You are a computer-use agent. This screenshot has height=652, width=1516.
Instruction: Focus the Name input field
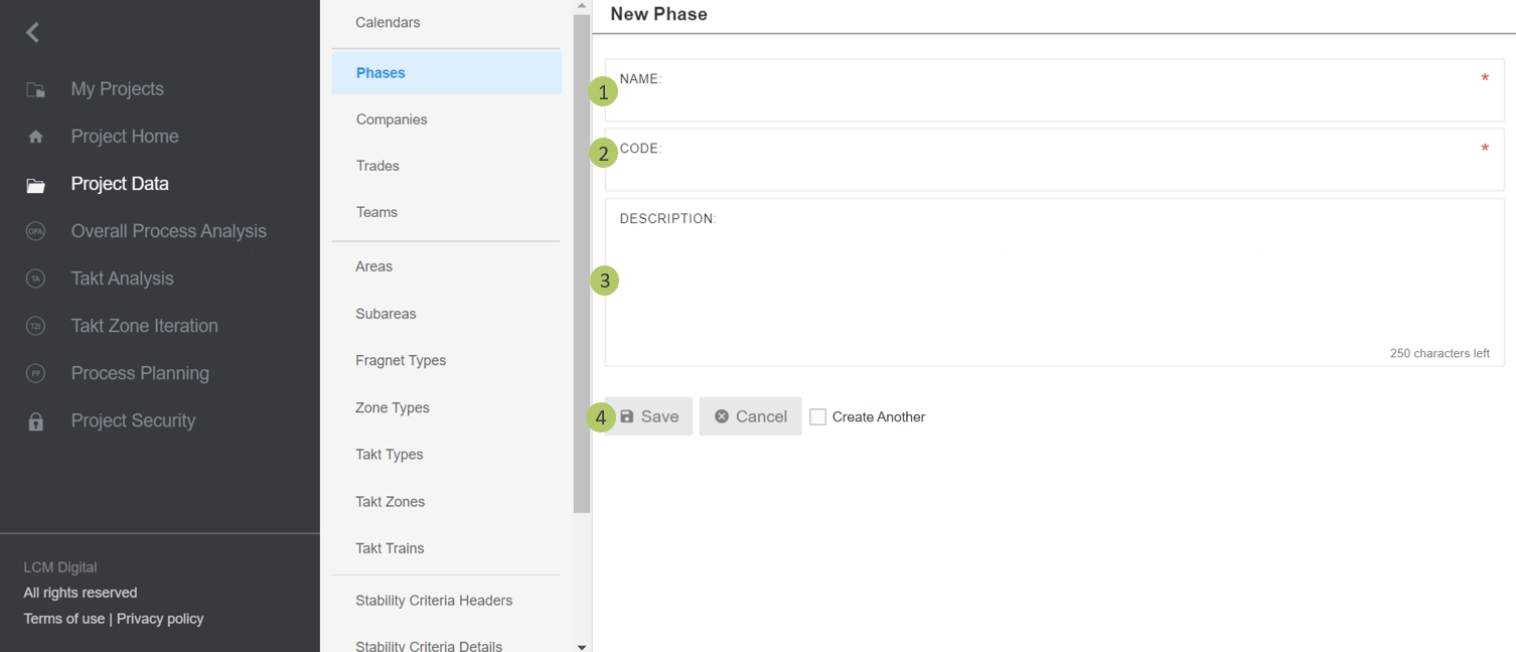pyautogui.click(x=1053, y=99)
